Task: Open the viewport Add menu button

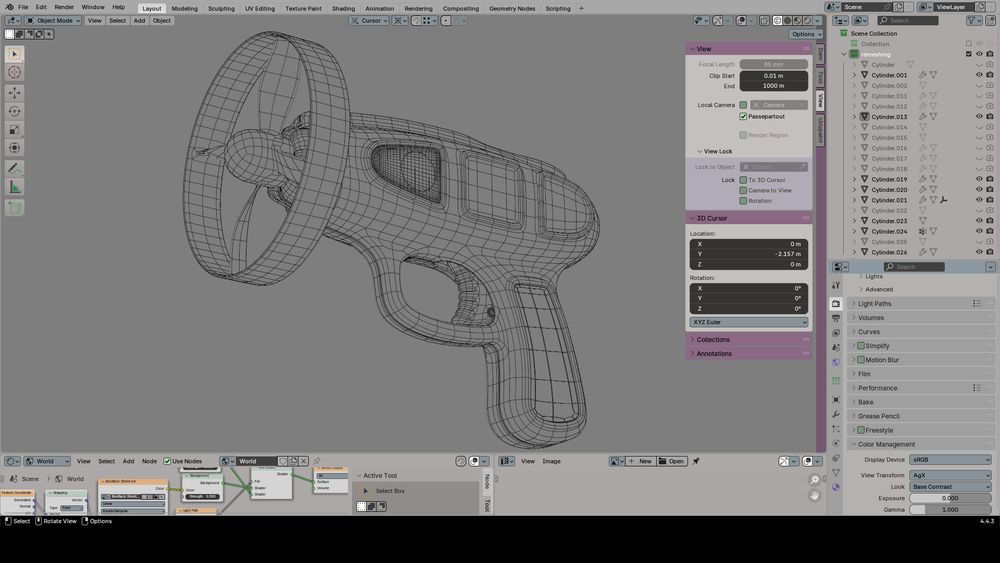Action: click(139, 20)
